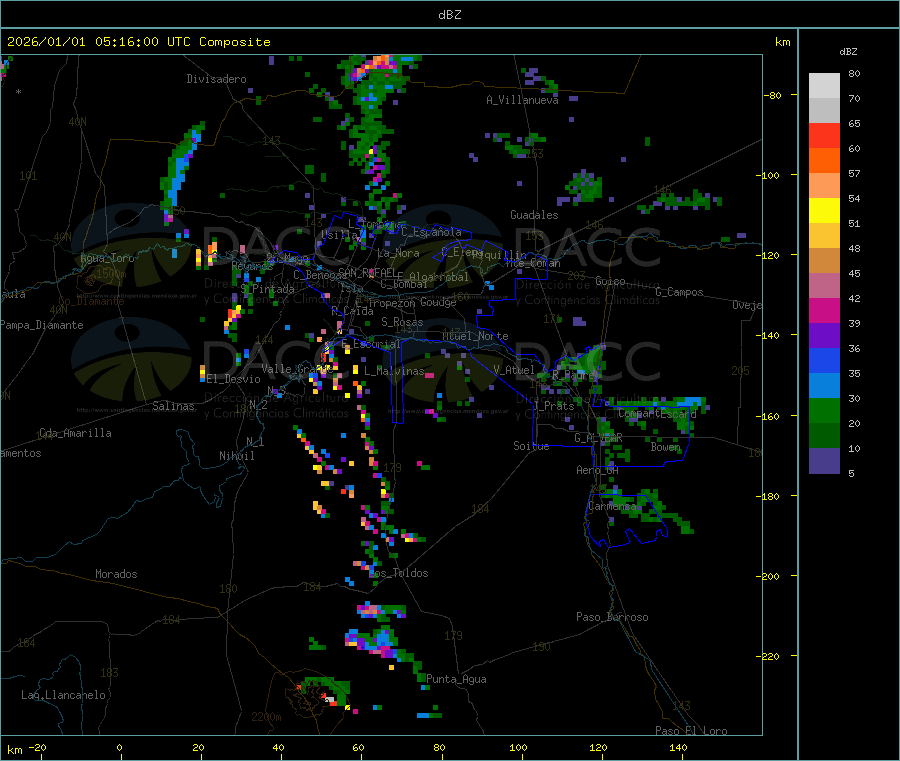
Task: Click the Los_Toldos label
Action: coord(398,573)
